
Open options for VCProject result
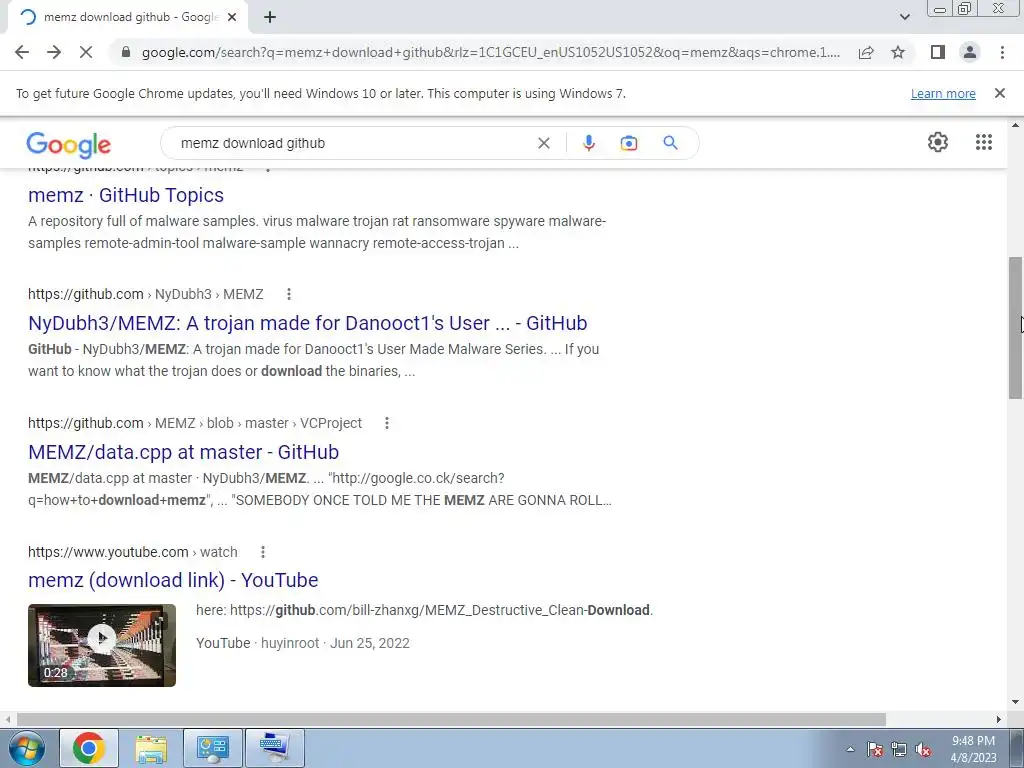coord(387,423)
